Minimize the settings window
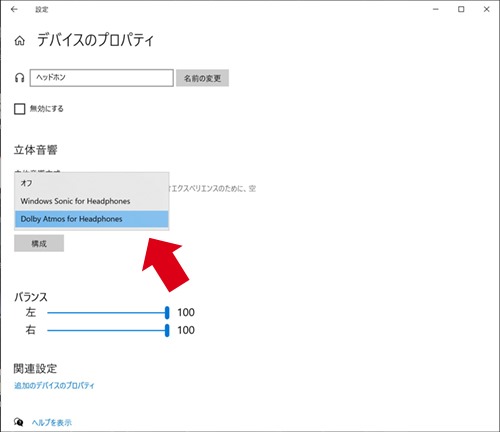Viewport: 500px width, 432px height. [436, 9]
